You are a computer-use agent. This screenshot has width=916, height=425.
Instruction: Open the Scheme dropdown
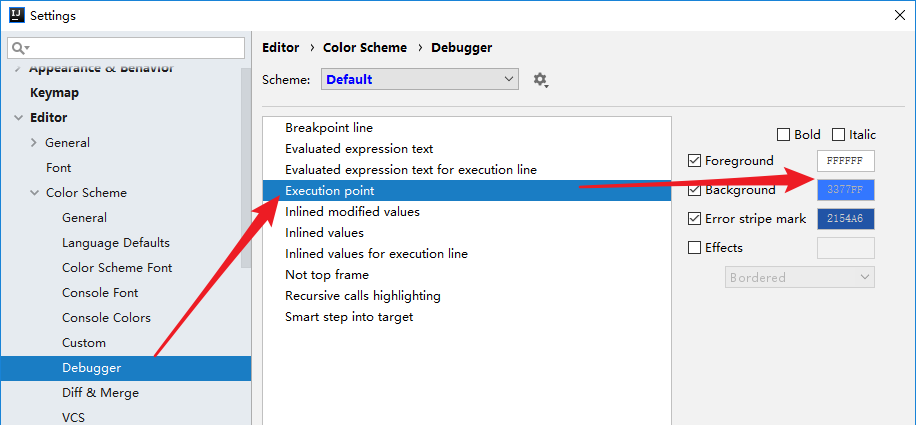419,79
